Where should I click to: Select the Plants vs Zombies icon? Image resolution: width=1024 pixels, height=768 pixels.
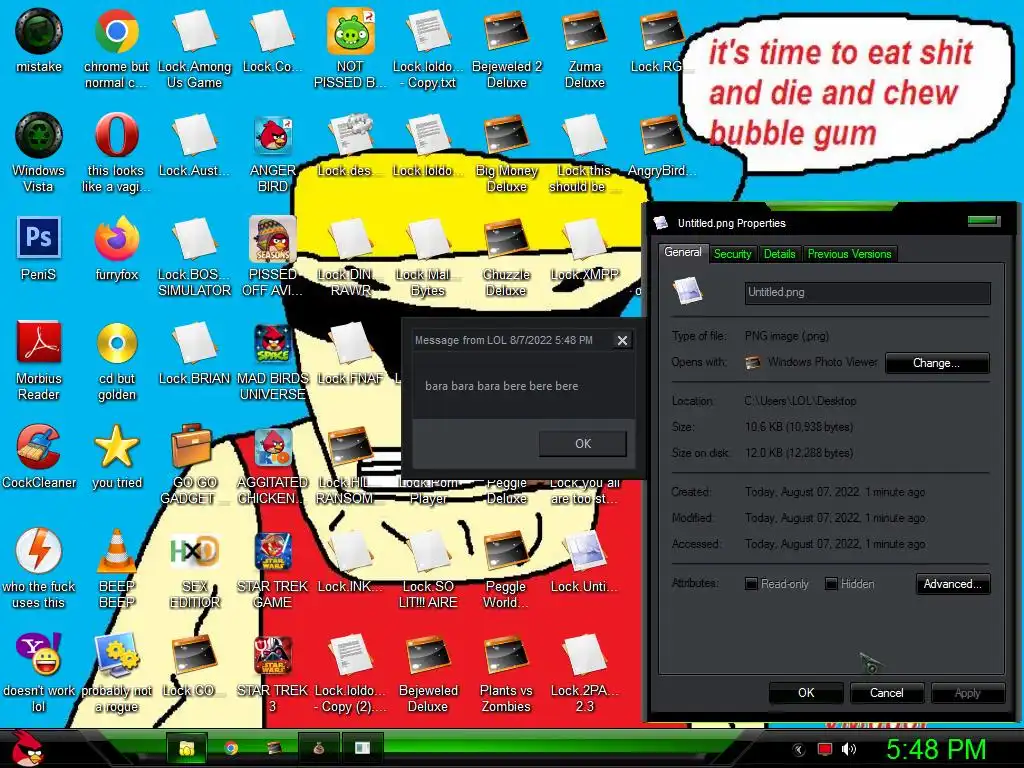pos(506,654)
